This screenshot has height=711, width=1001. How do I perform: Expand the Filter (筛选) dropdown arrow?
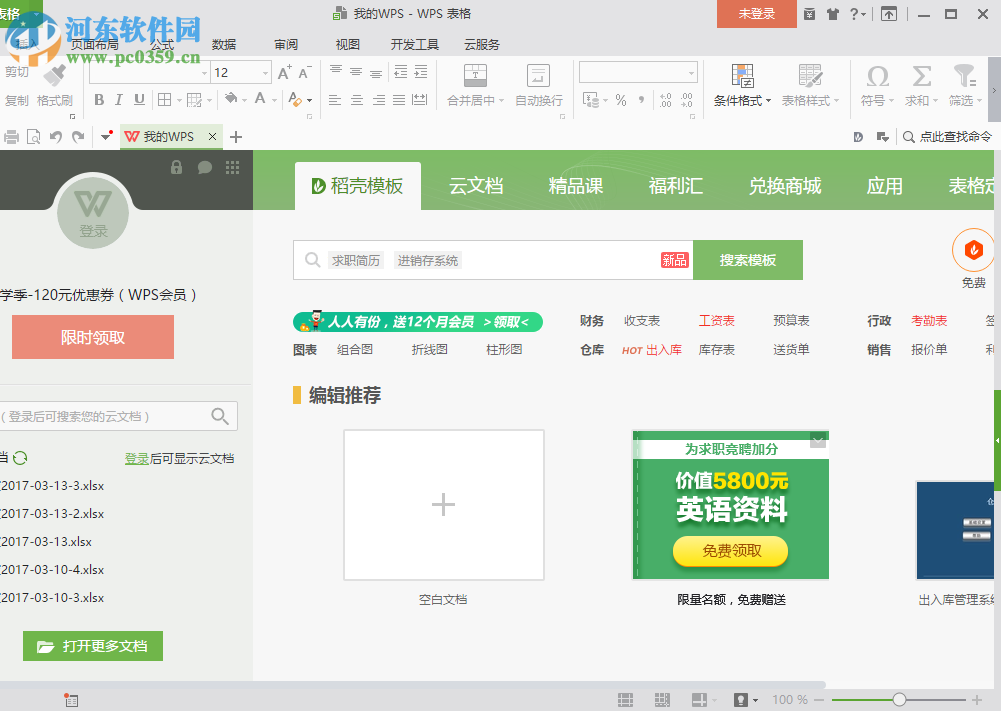pyautogui.click(x=977, y=100)
